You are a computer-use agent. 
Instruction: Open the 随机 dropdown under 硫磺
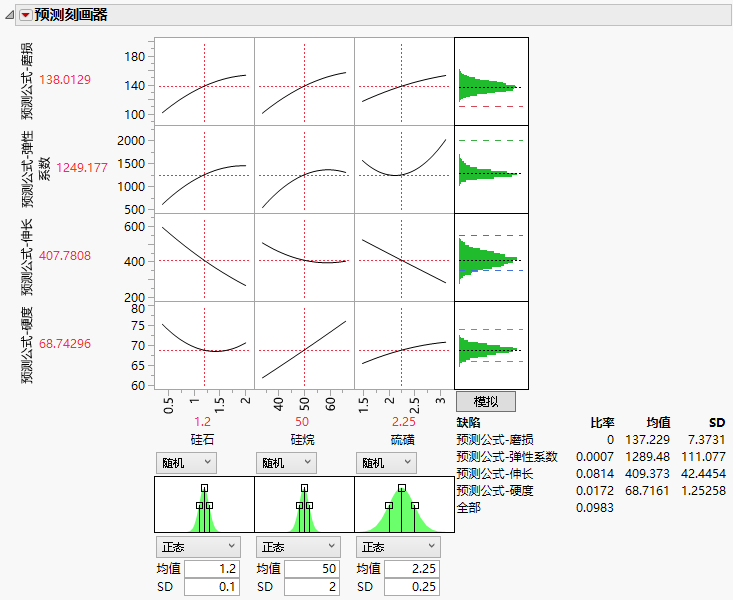click(x=386, y=463)
